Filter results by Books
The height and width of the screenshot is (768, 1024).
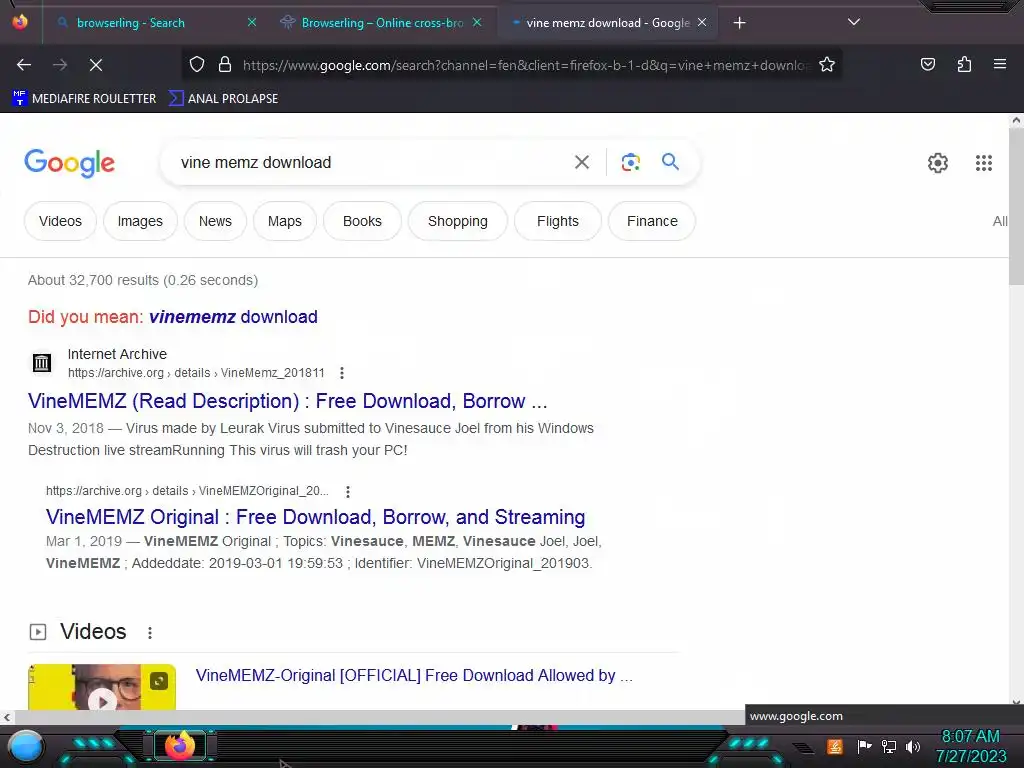tap(362, 221)
